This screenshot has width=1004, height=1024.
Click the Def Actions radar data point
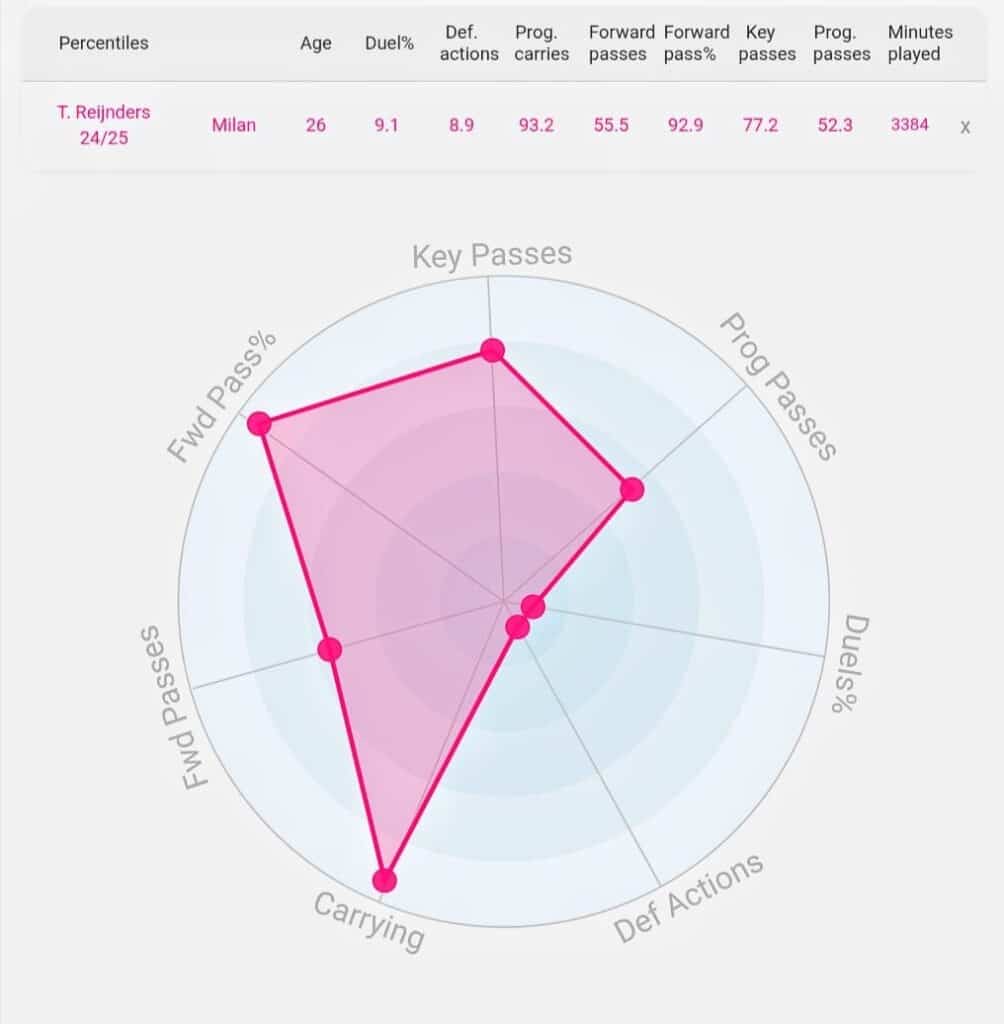click(517, 628)
